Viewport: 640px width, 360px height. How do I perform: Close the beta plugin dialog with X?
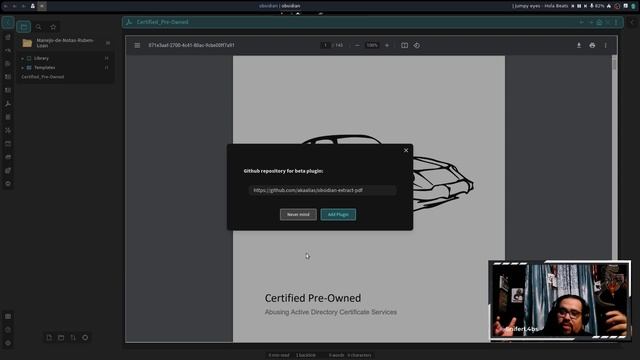coord(406,150)
